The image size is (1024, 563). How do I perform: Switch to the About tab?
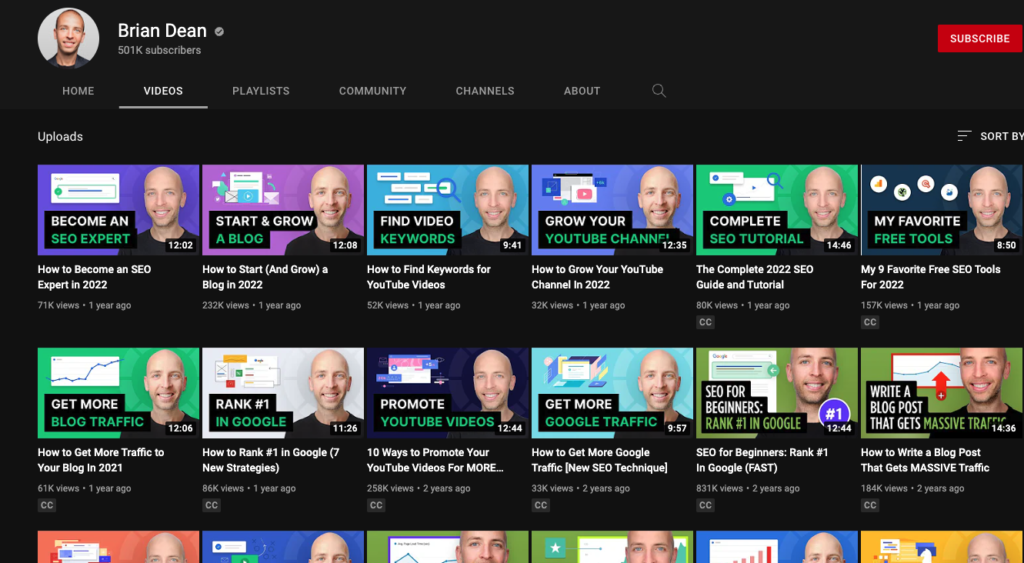click(x=582, y=91)
